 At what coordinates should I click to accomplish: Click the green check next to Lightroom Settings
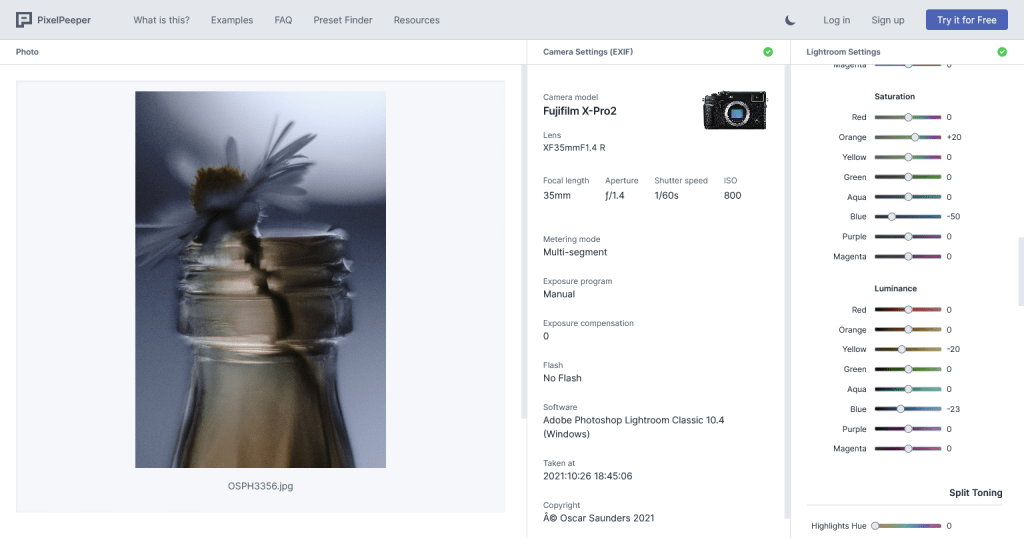(x=1002, y=52)
